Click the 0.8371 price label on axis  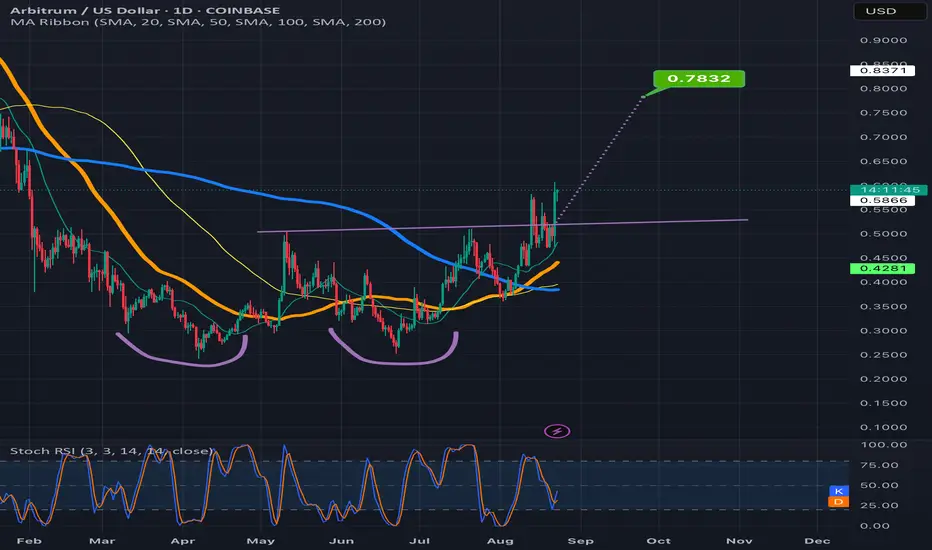coord(883,70)
